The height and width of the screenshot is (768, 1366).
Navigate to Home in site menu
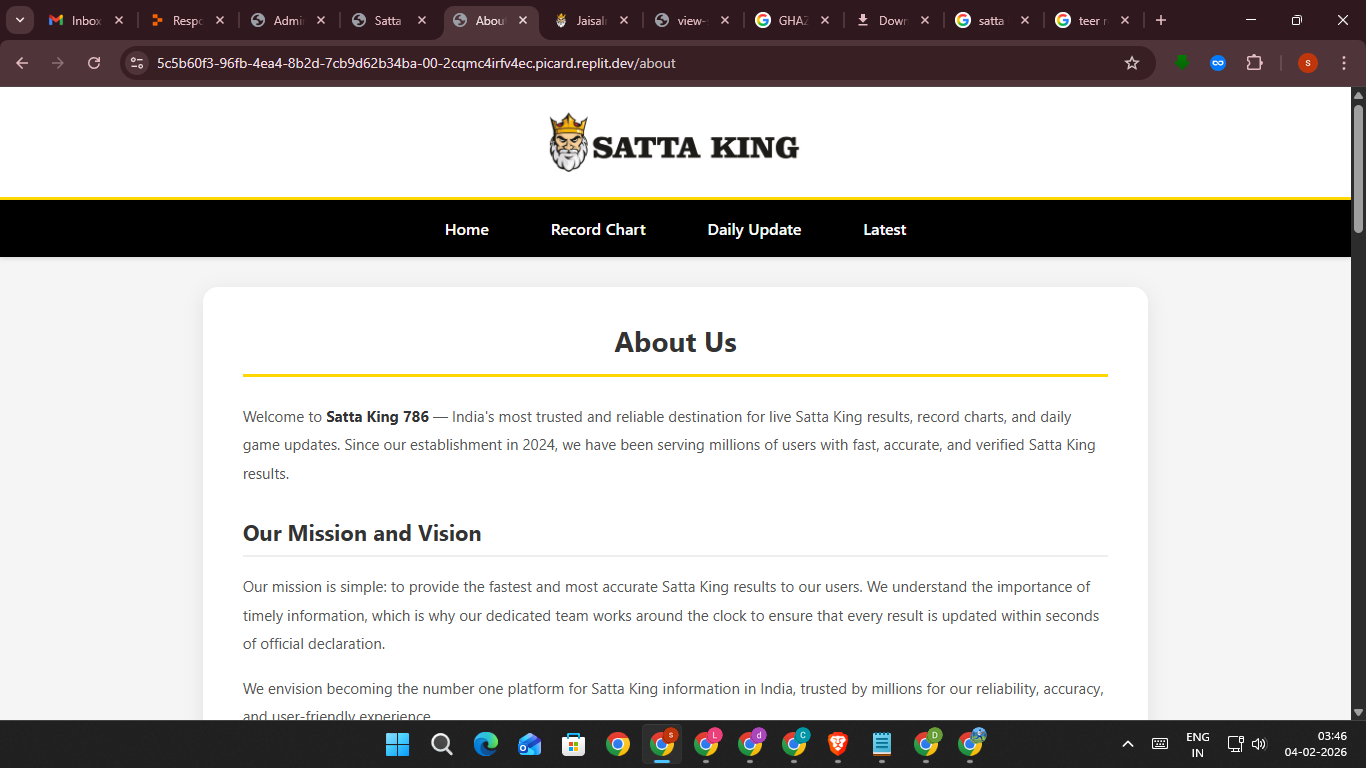tap(467, 230)
